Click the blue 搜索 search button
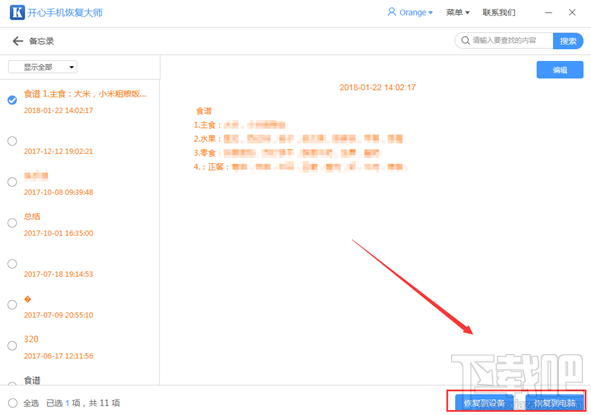The width and height of the screenshot is (591, 415). [x=568, y=41]
